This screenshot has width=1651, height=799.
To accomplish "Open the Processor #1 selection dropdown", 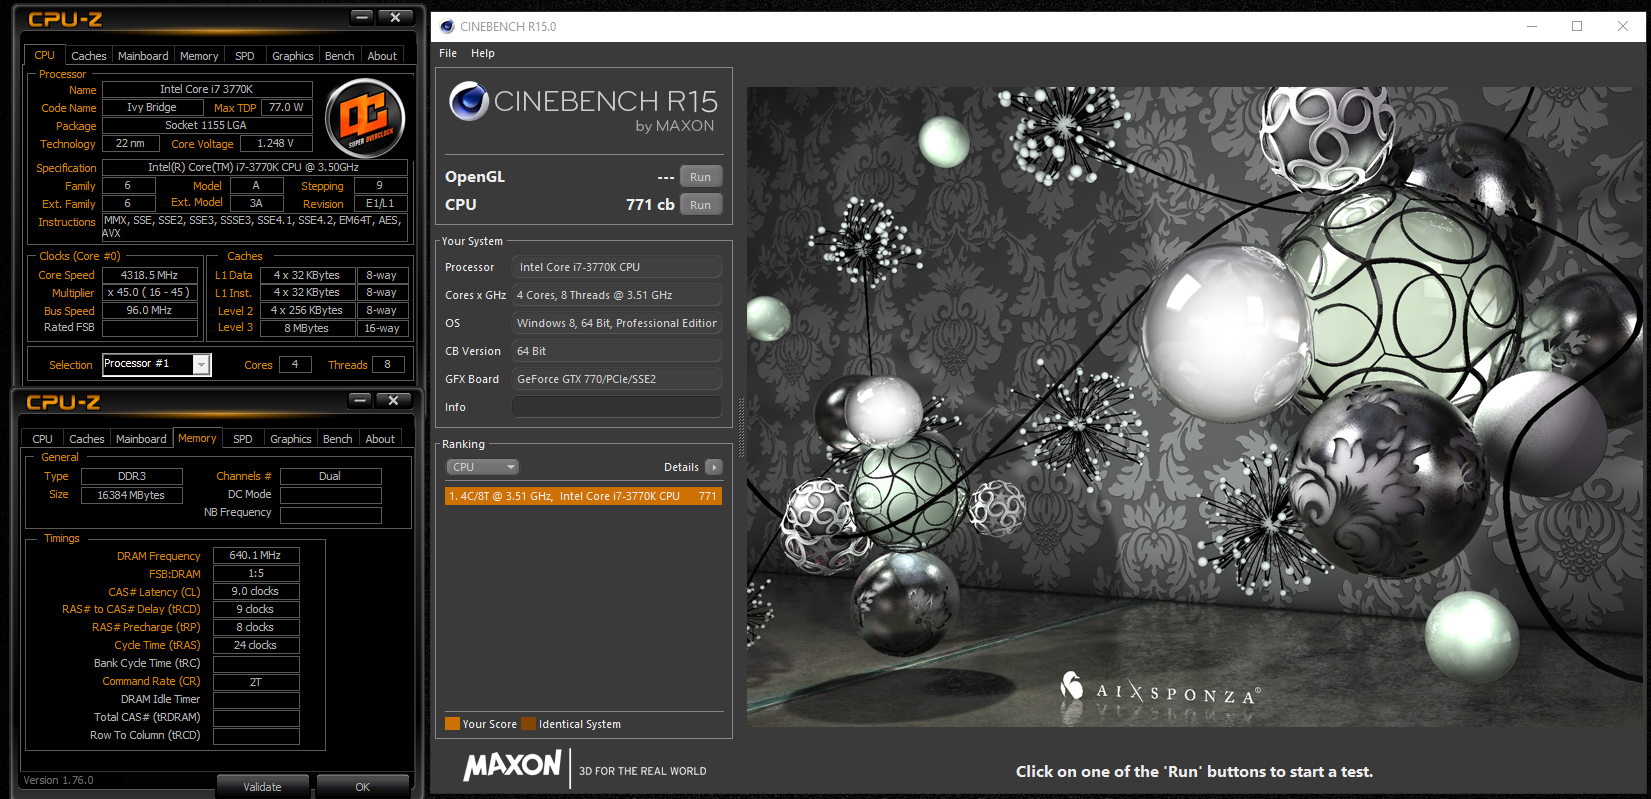I will 201,365.
